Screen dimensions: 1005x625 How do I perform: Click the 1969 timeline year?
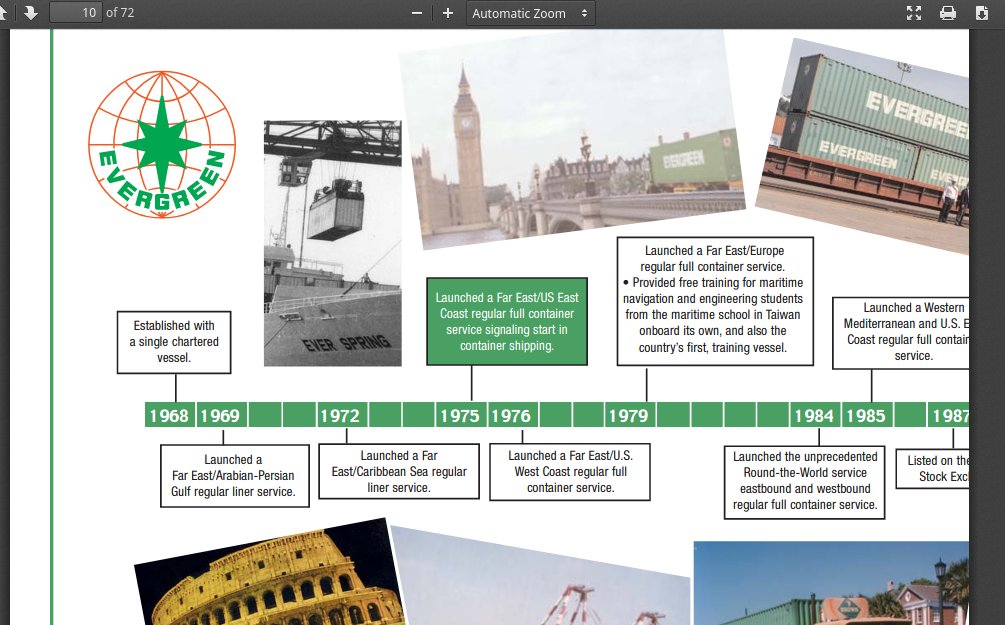coord(220,415)
